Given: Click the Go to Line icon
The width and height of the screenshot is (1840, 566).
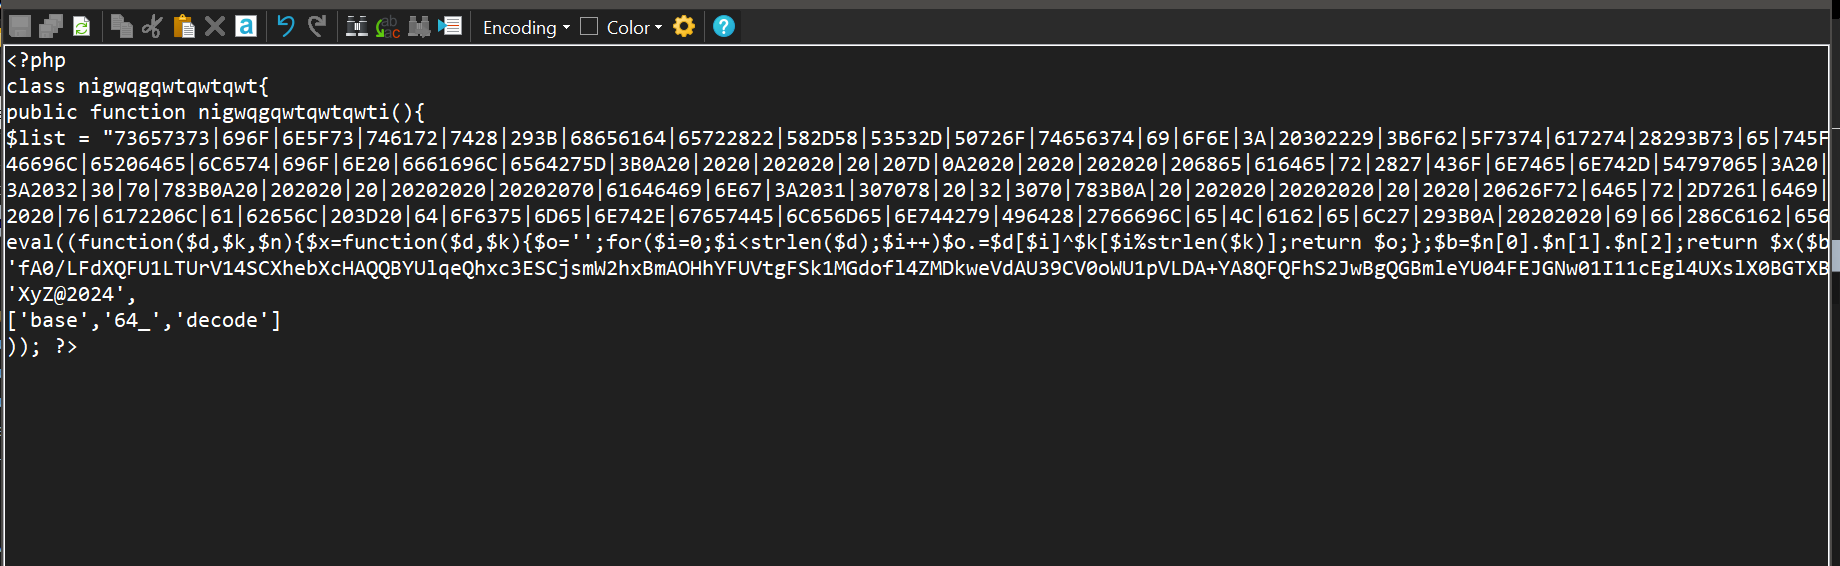Looking at the screenshot, I should click(450, 27).
